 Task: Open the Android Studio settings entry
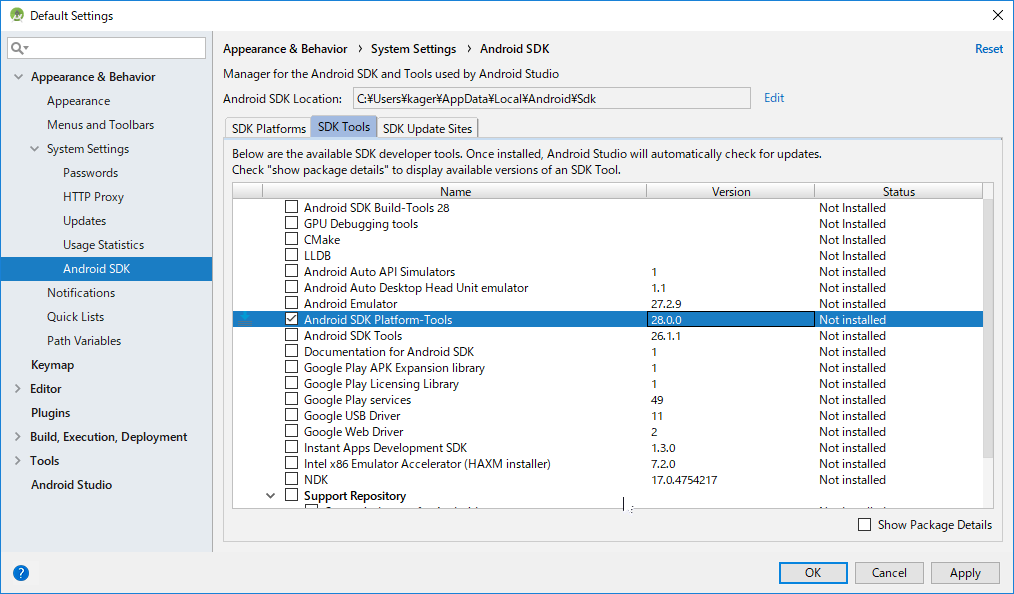point(71,485)
